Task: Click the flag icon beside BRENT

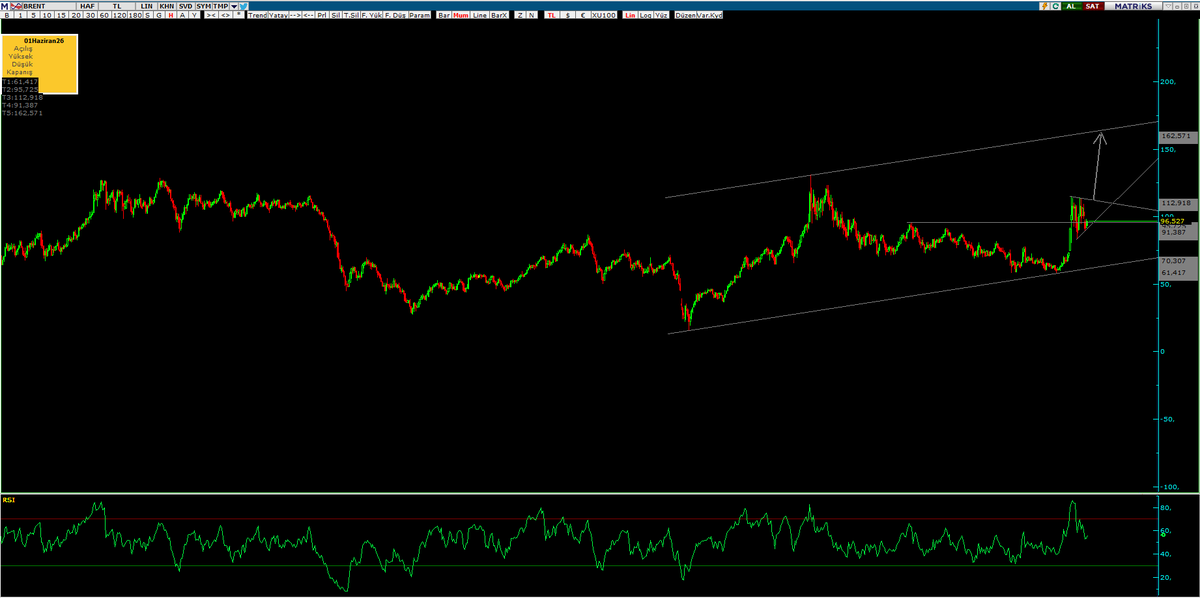Action: (16, 6)
